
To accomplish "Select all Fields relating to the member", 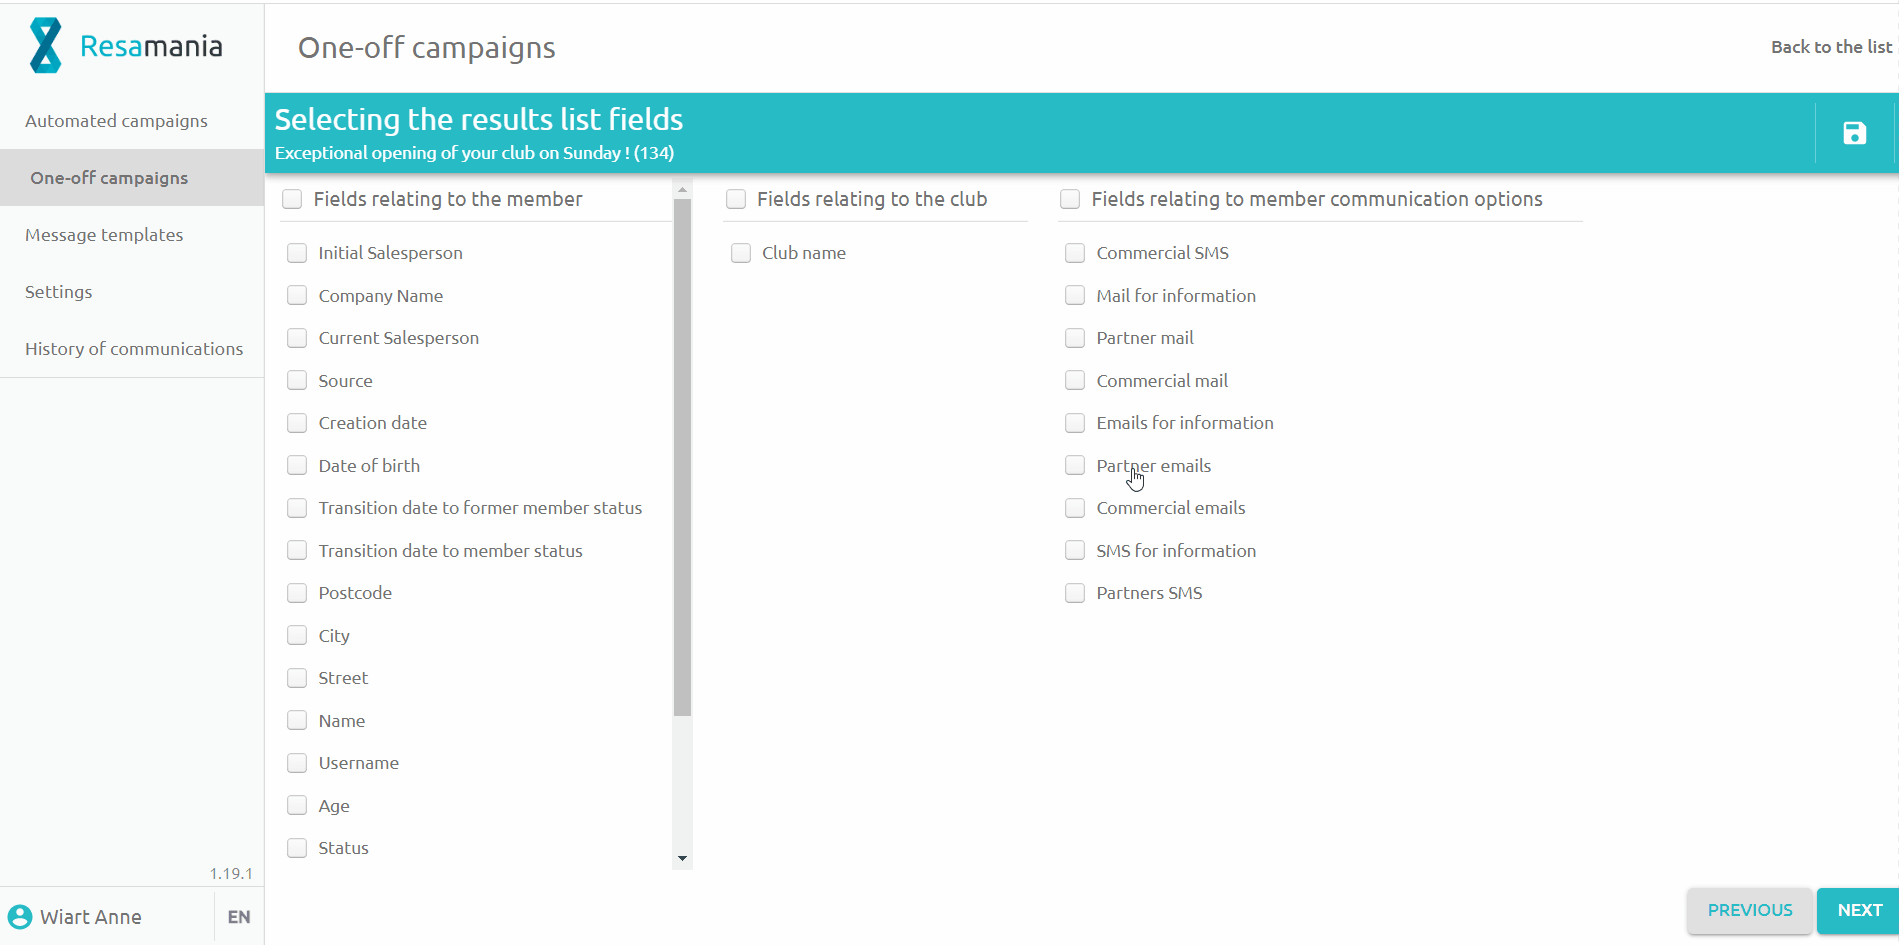I will 292,199.
